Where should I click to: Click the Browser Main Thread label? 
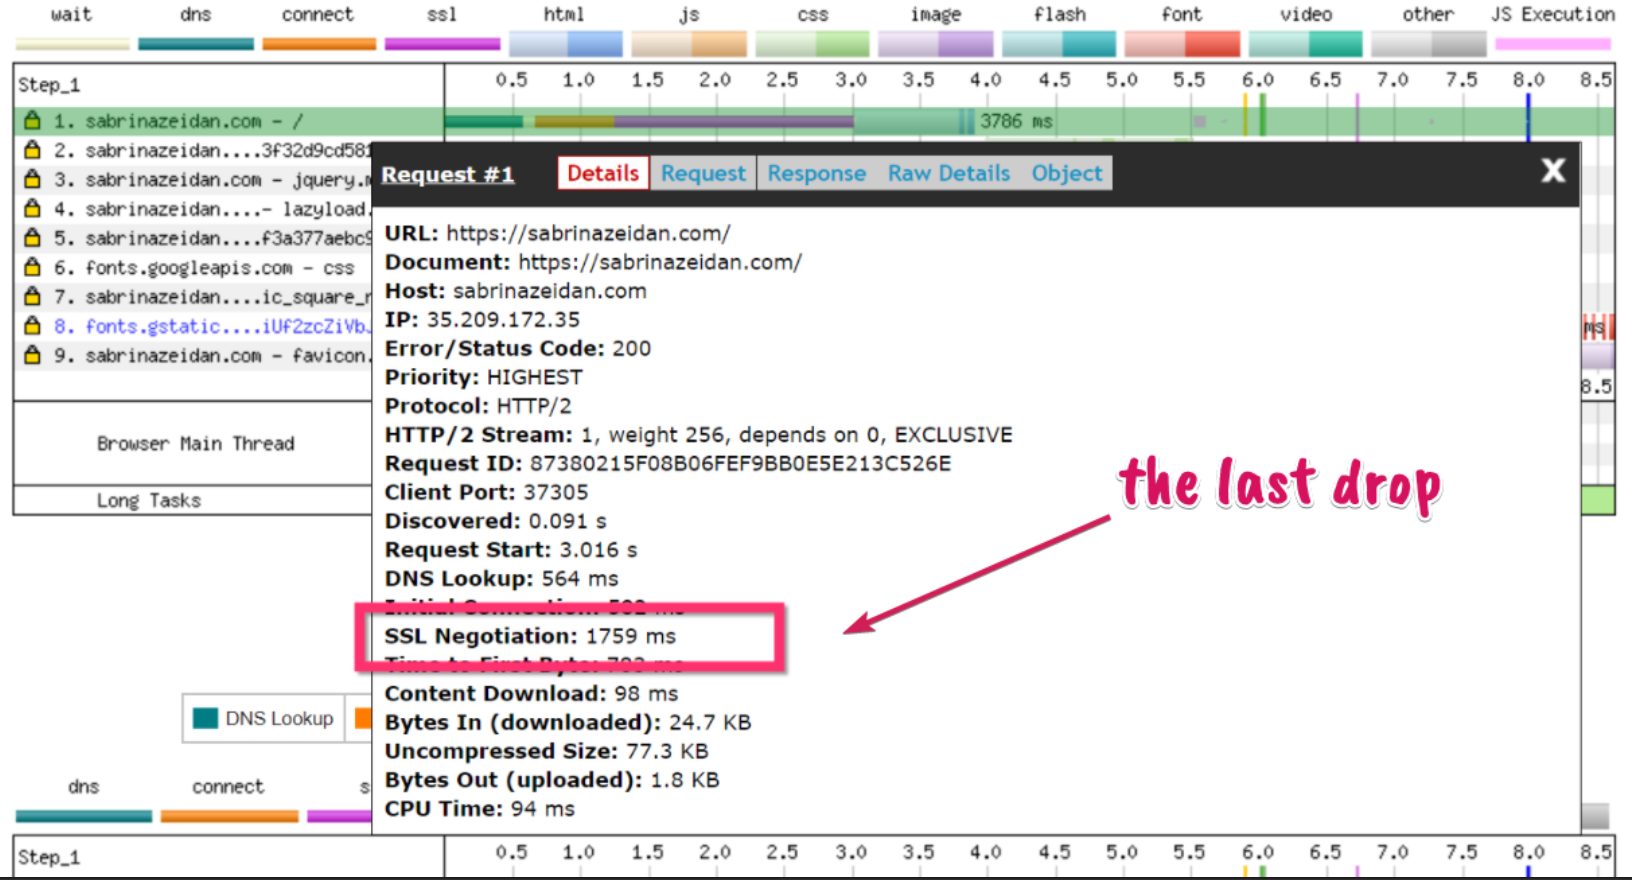point(196,444)
